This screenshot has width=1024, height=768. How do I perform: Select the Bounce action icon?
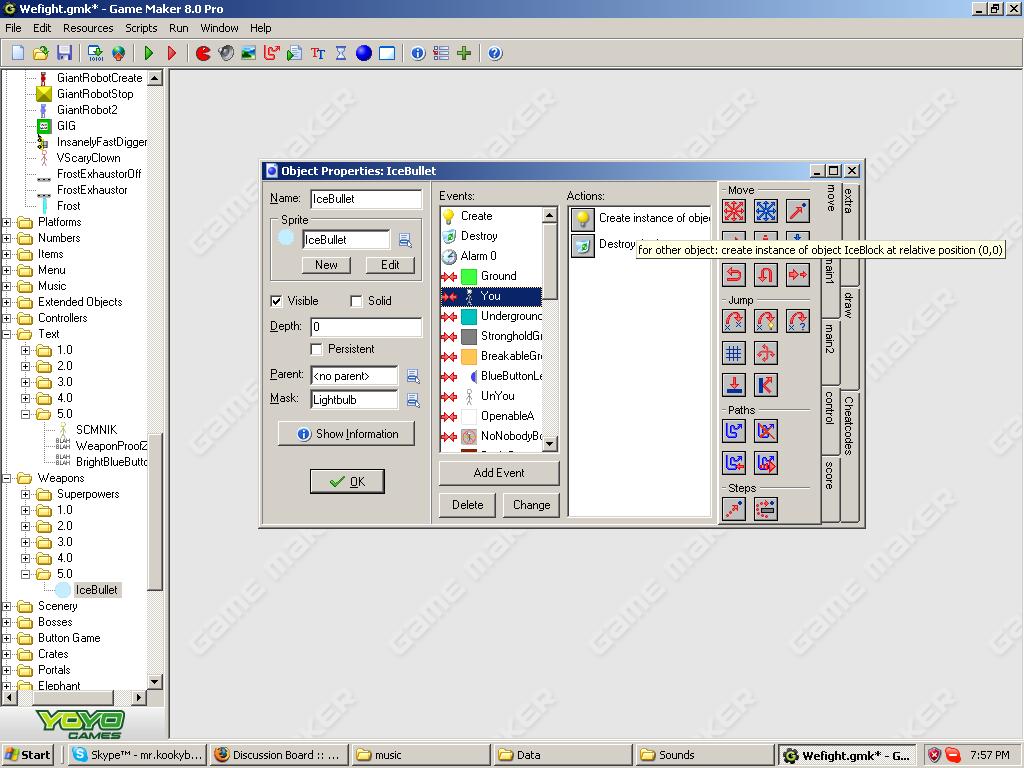(766, 385)
